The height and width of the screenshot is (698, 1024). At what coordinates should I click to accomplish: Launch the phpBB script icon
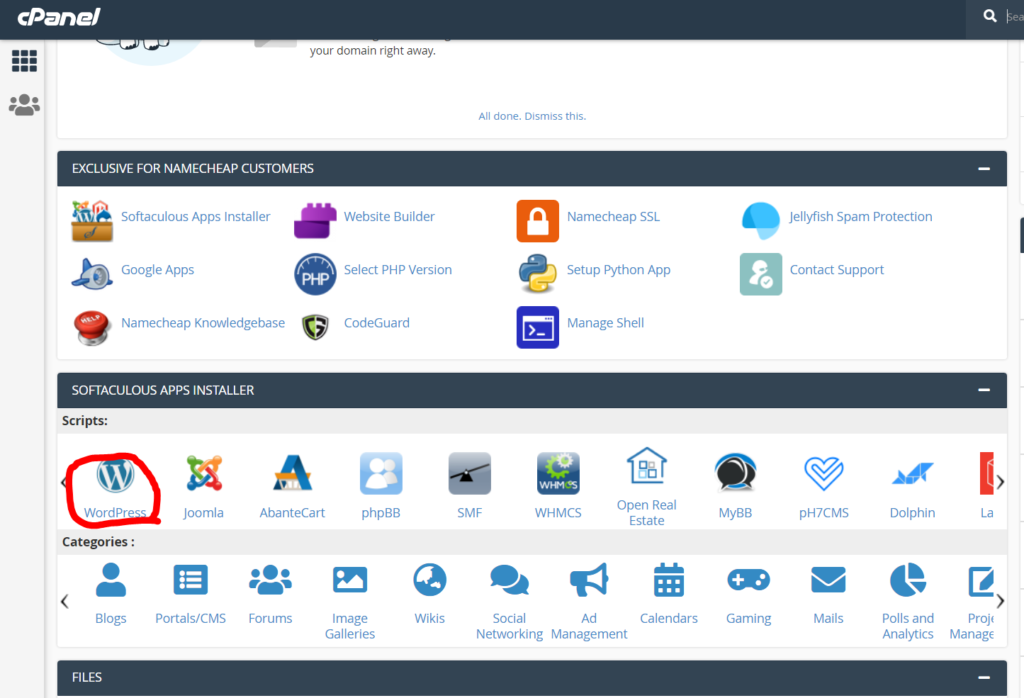381,473
